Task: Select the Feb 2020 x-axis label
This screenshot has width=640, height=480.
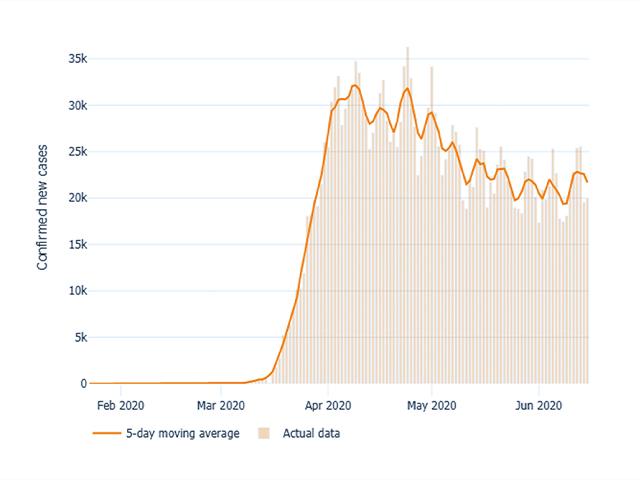Action: [x=119, y=405]
